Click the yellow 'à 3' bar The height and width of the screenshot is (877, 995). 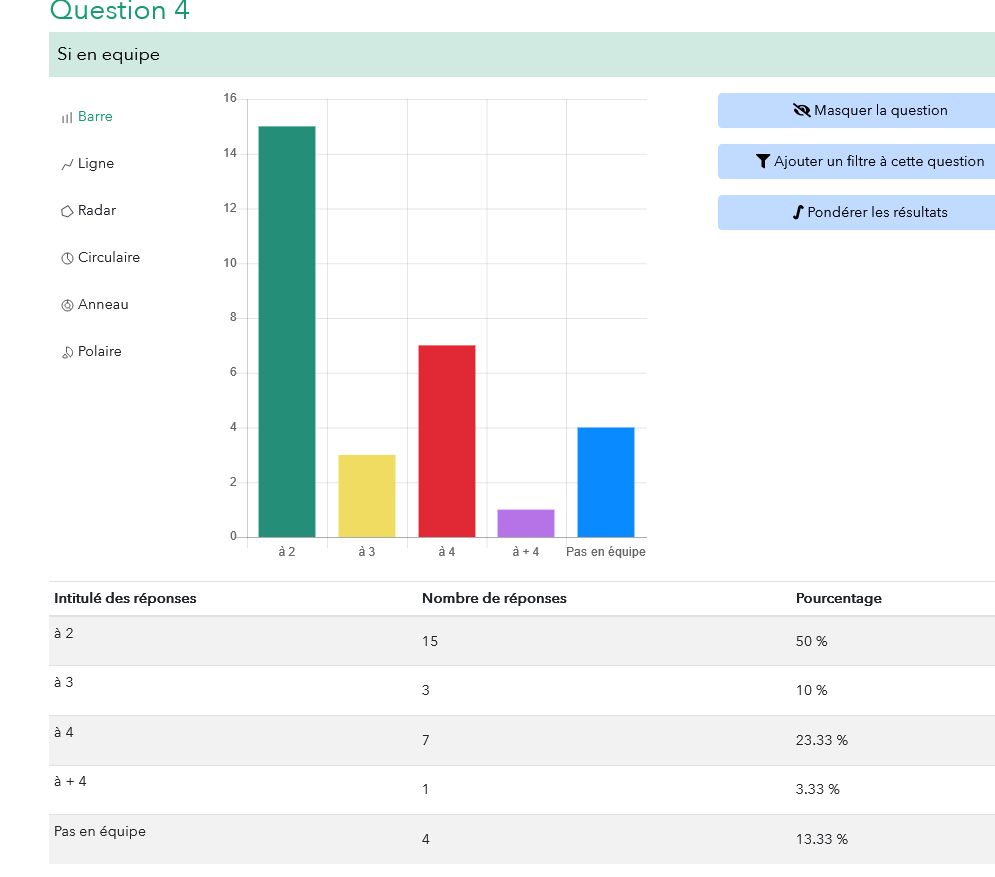point(367,496)
